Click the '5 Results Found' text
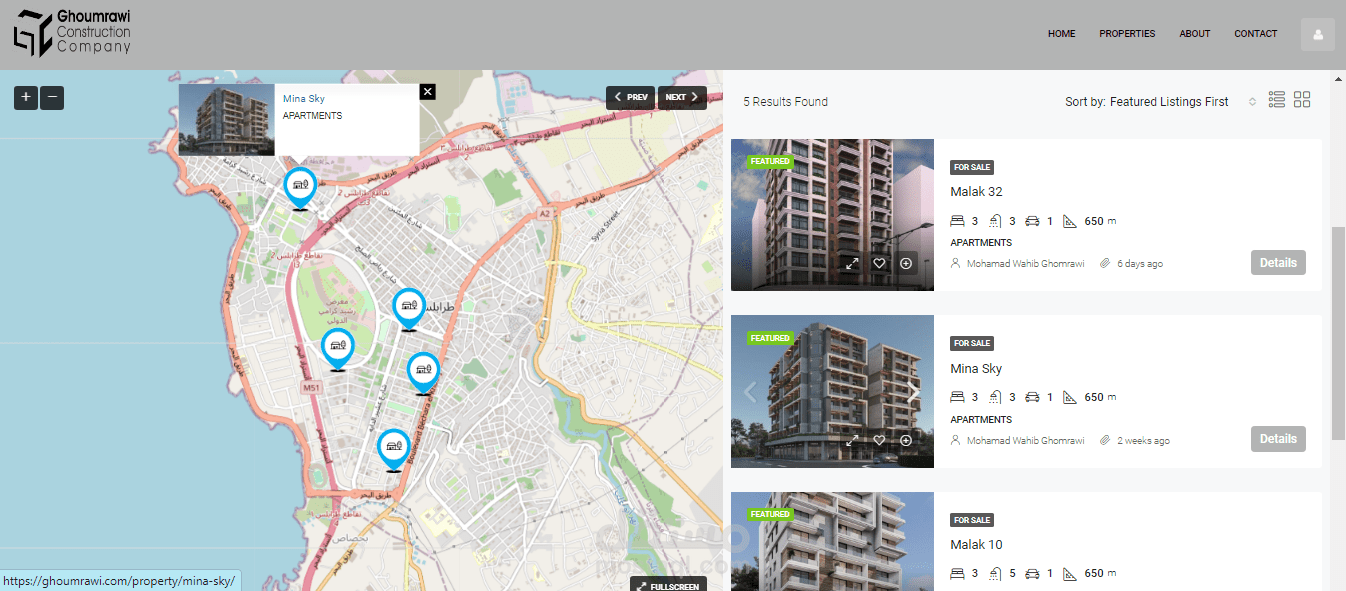 (x=785, y=102)
